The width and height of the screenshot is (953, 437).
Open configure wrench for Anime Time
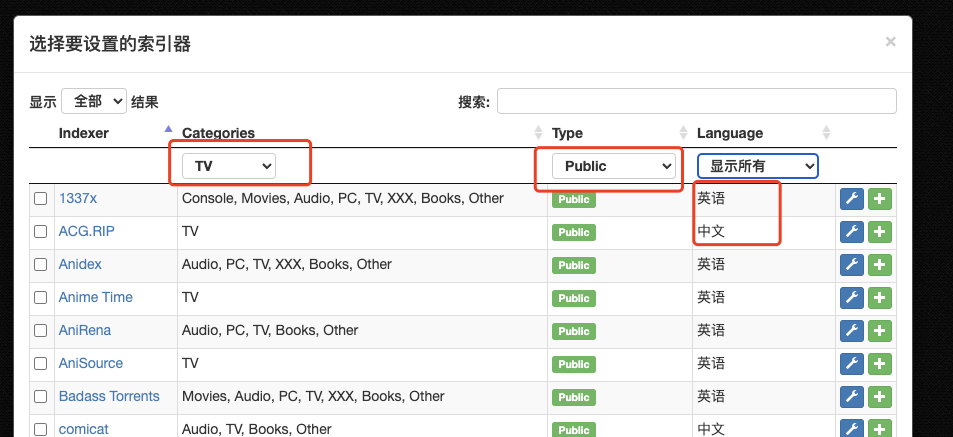(x=852, y=298)
